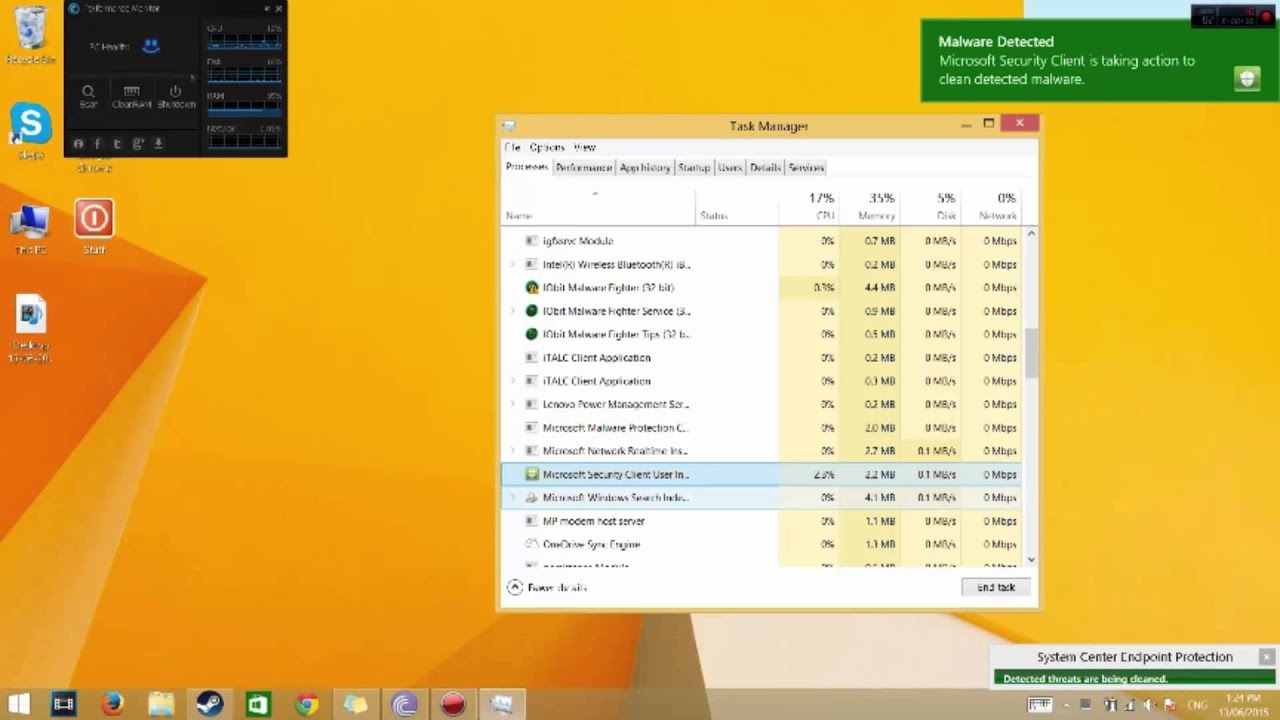The width and height of the screenshot is (1280, 720).
Task: Sort processes by the CPU column
Action: (x=808, y=206)
